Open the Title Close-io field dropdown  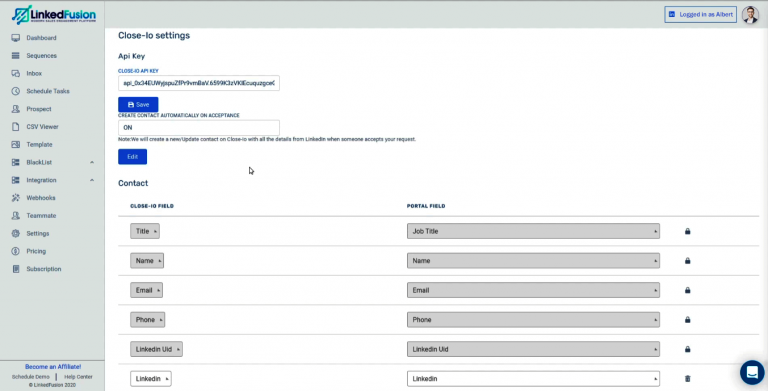pyautogui.click(x=144, y=231)
